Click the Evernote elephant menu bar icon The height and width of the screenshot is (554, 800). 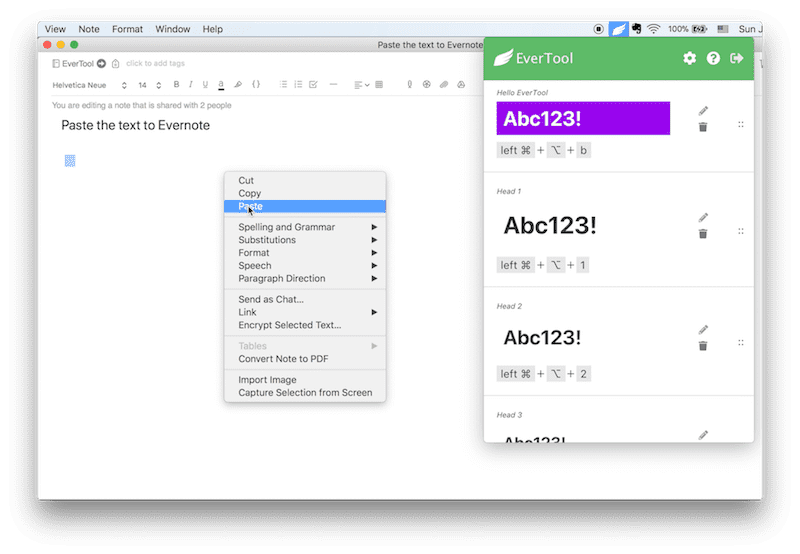pyautogui.click(x=636, y=29)
